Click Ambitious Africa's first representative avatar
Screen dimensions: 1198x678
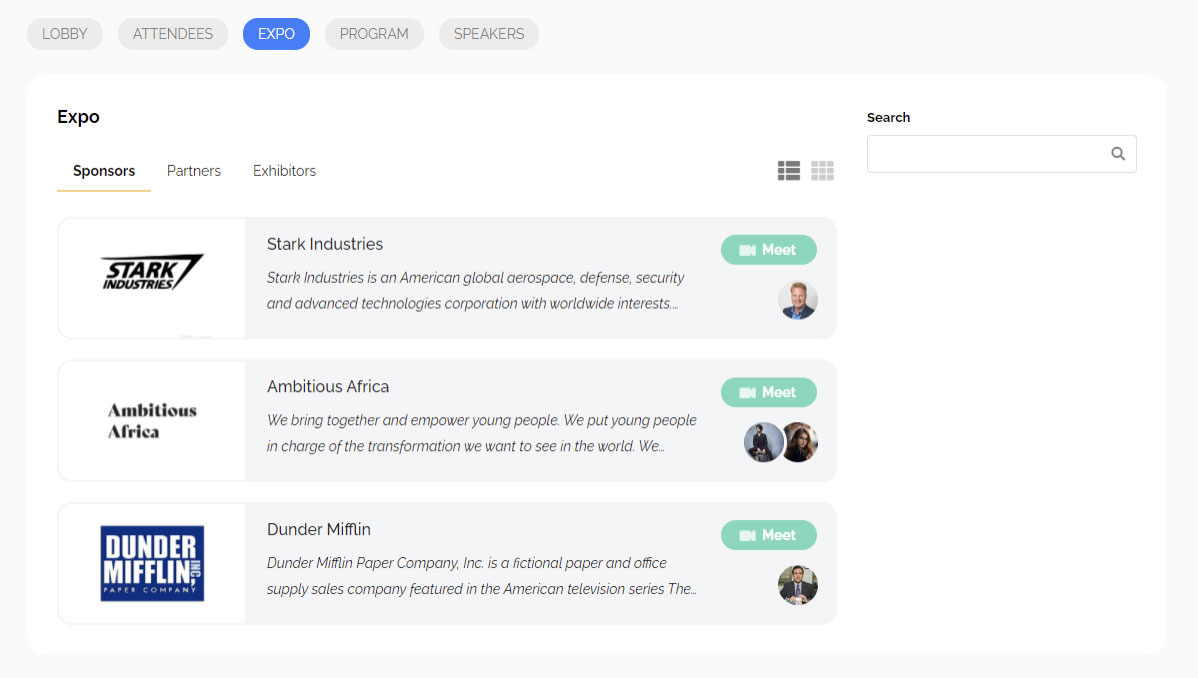coord(763,442)
